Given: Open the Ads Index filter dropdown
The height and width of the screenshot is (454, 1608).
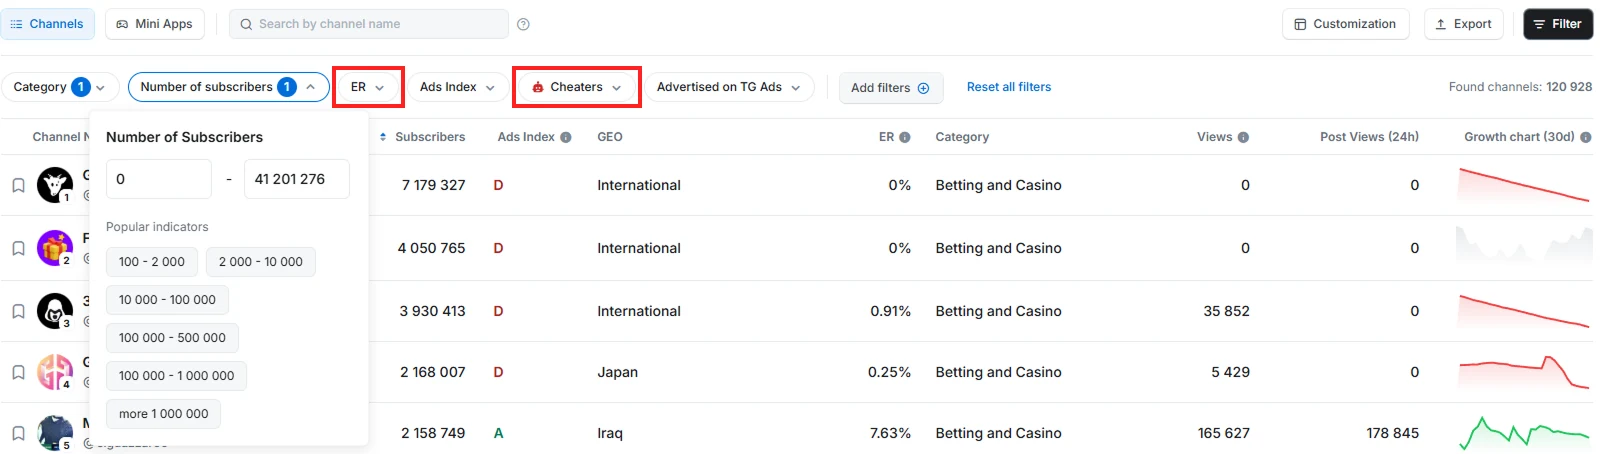Looking at the screenshot, I should tap(457, 87).
